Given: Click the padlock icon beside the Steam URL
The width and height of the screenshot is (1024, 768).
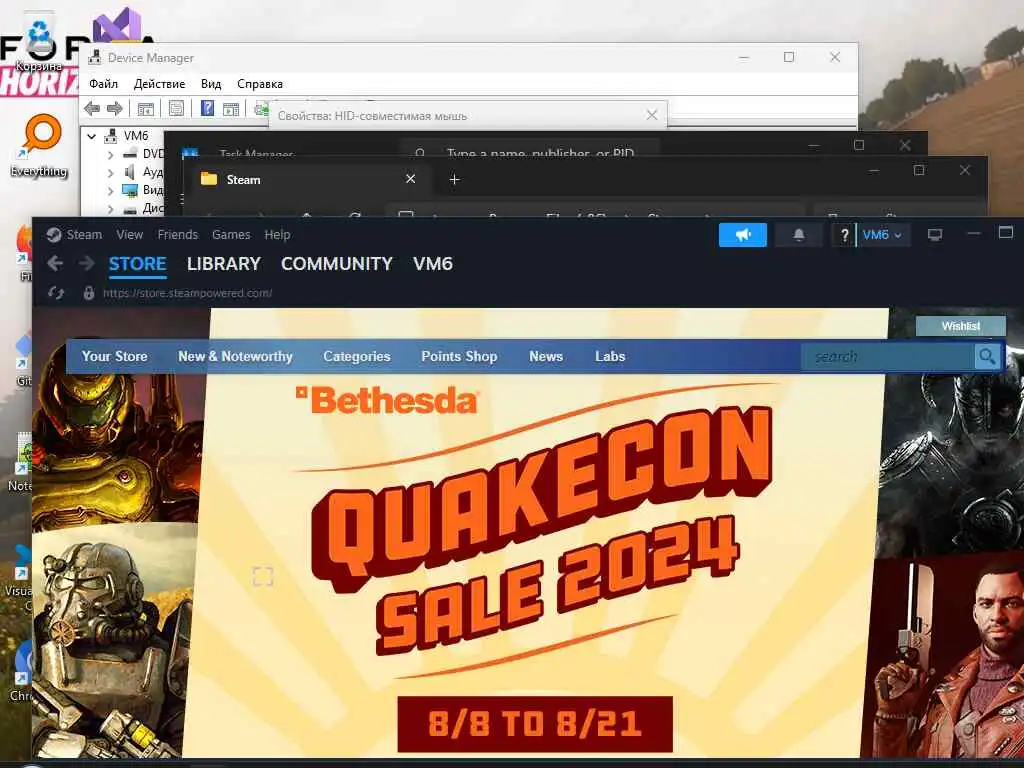Looking at the screenshot, I should [x=89, y=293].
